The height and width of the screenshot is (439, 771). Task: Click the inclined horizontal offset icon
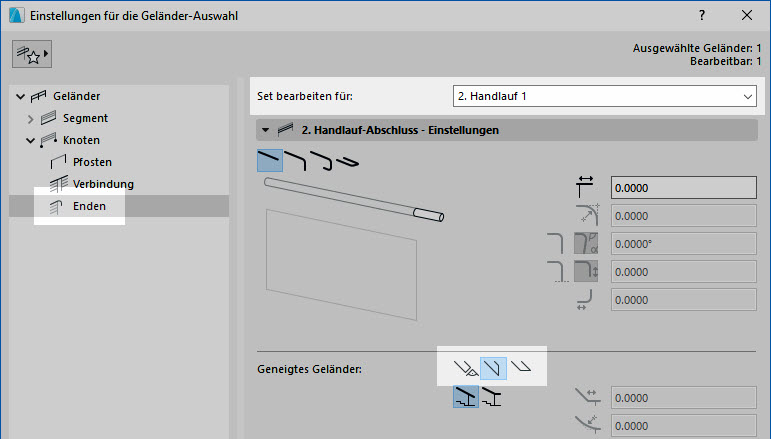coord(588,397)
